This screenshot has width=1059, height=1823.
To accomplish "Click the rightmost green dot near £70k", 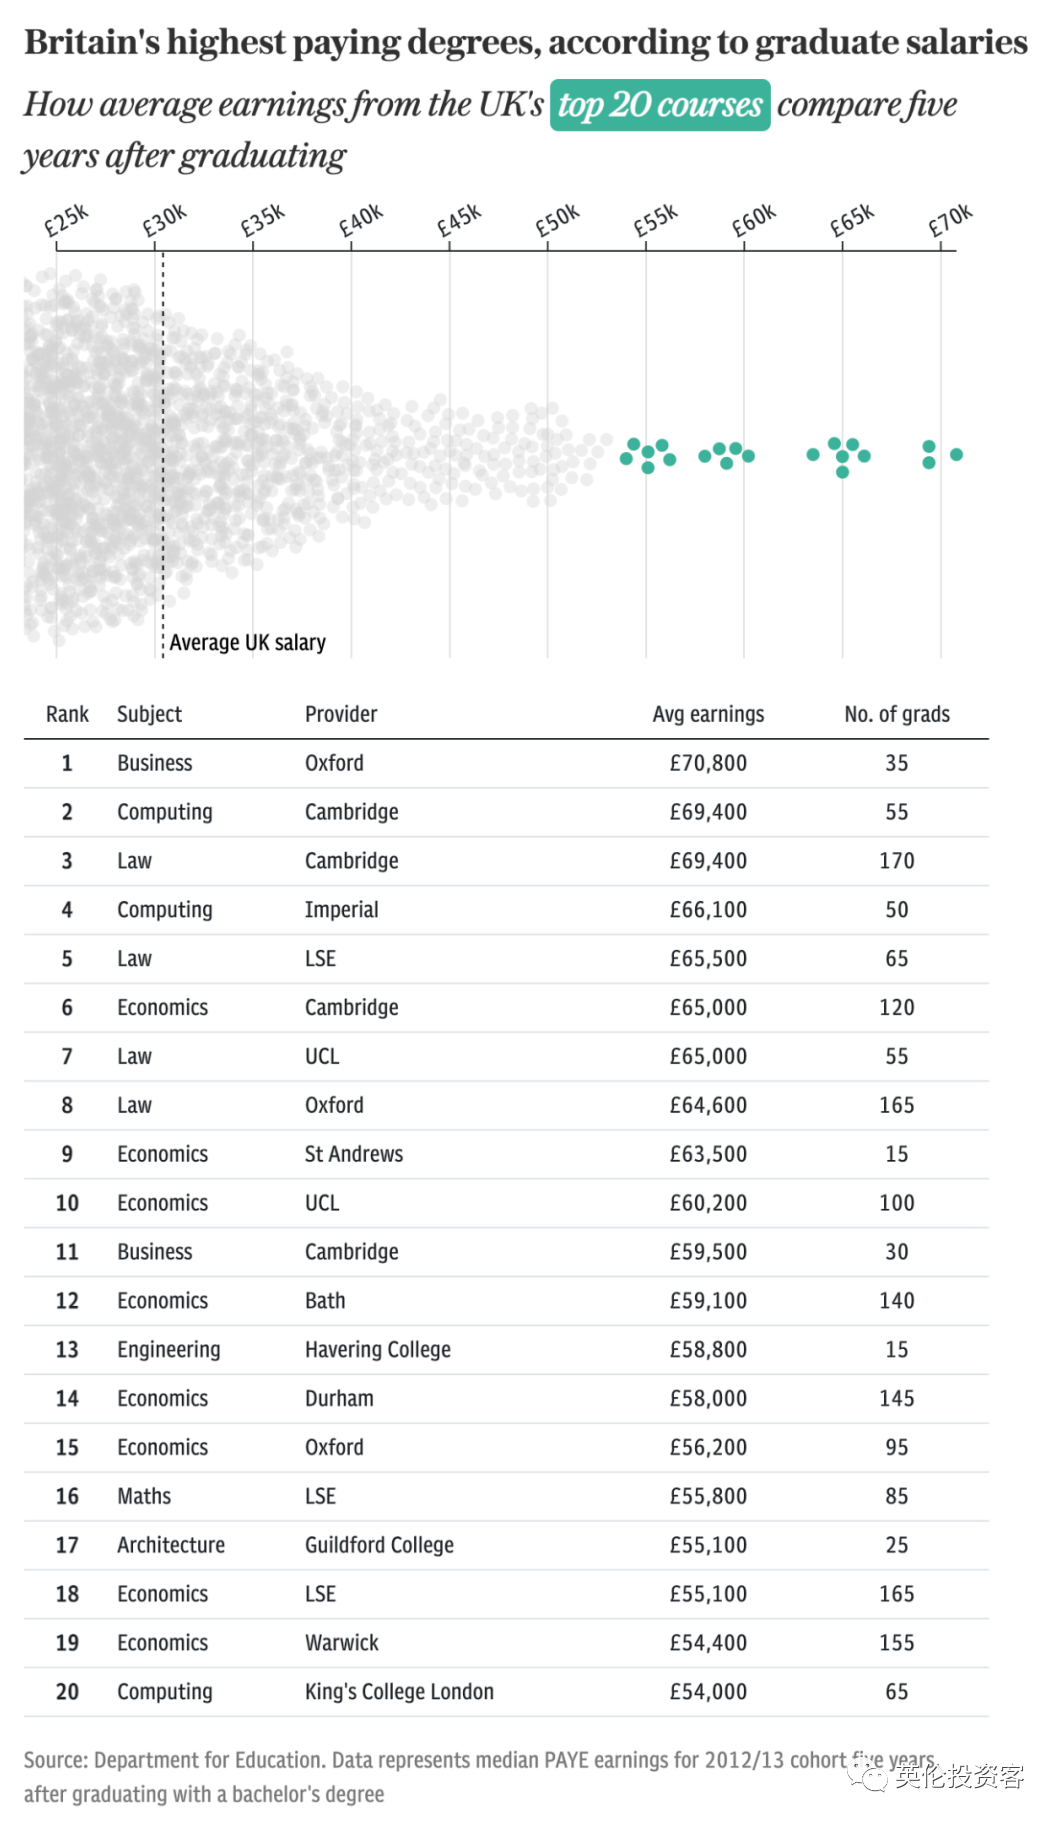I will tap(956, 454).
